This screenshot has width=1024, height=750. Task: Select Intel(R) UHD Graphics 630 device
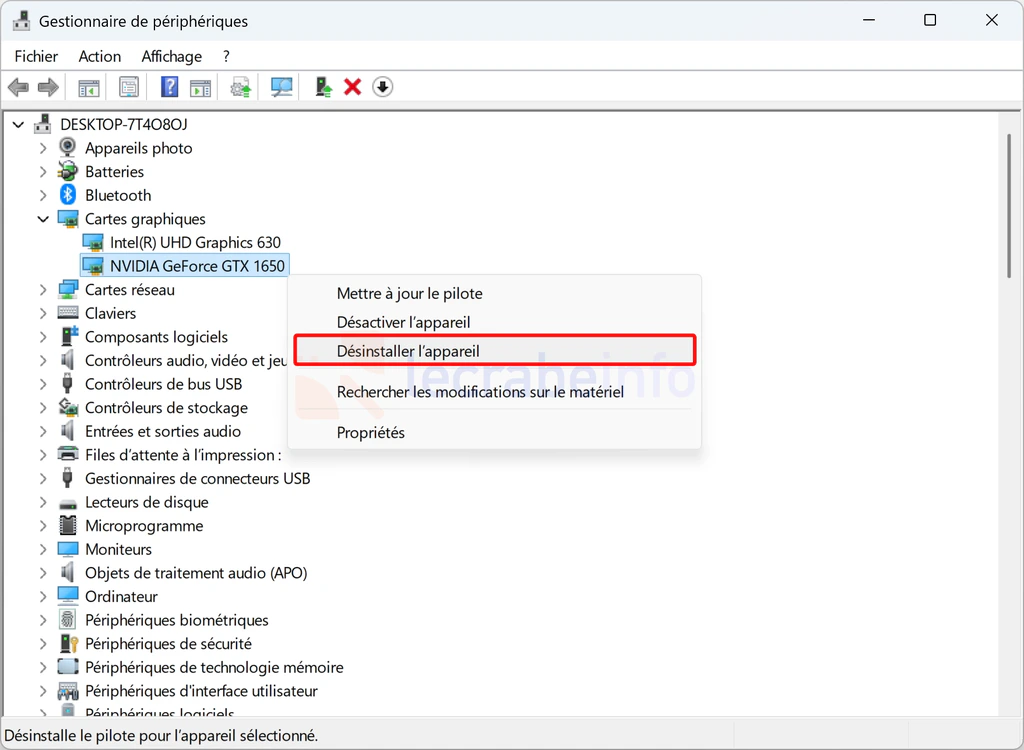point(195,242)
